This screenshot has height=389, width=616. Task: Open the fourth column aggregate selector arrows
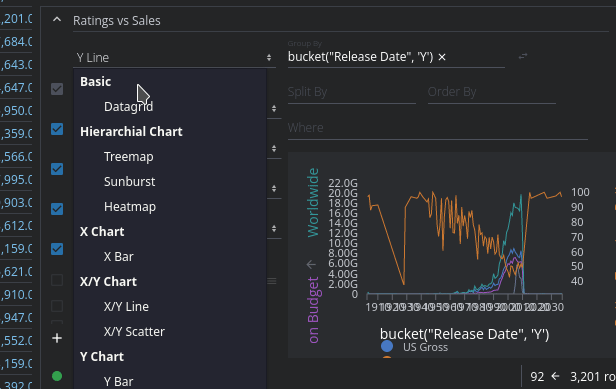click(274, 228)
